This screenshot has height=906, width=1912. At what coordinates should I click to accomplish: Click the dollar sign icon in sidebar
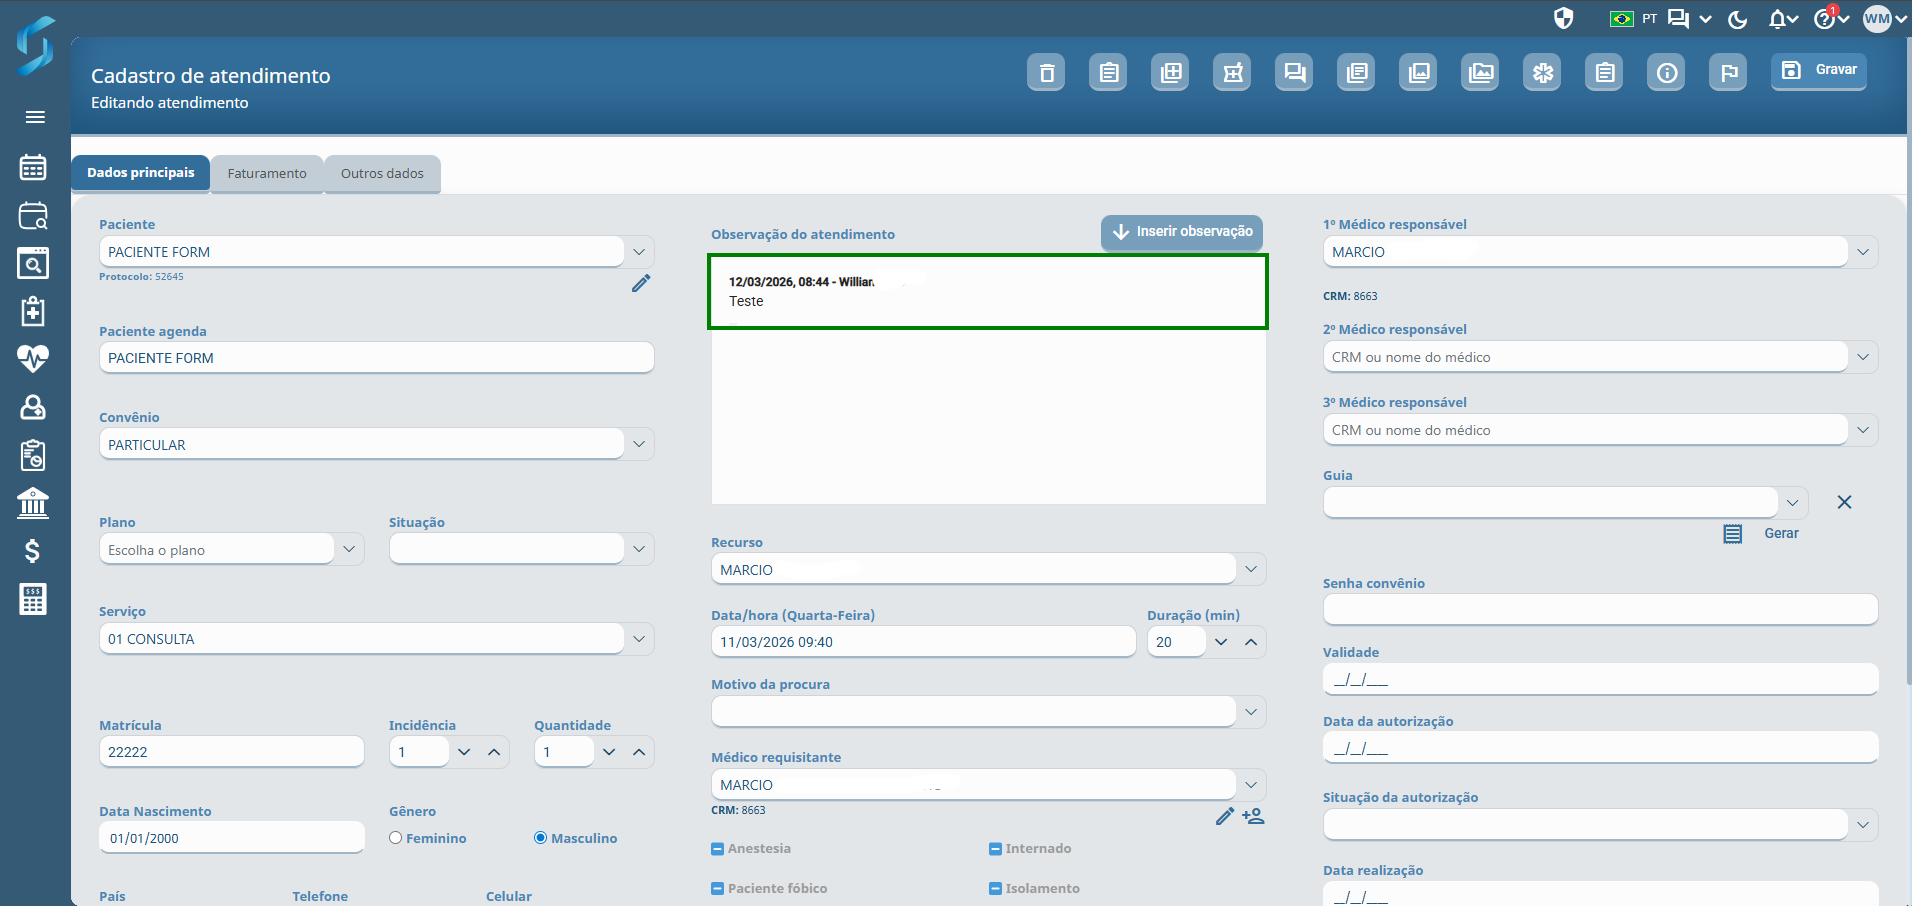33,551
